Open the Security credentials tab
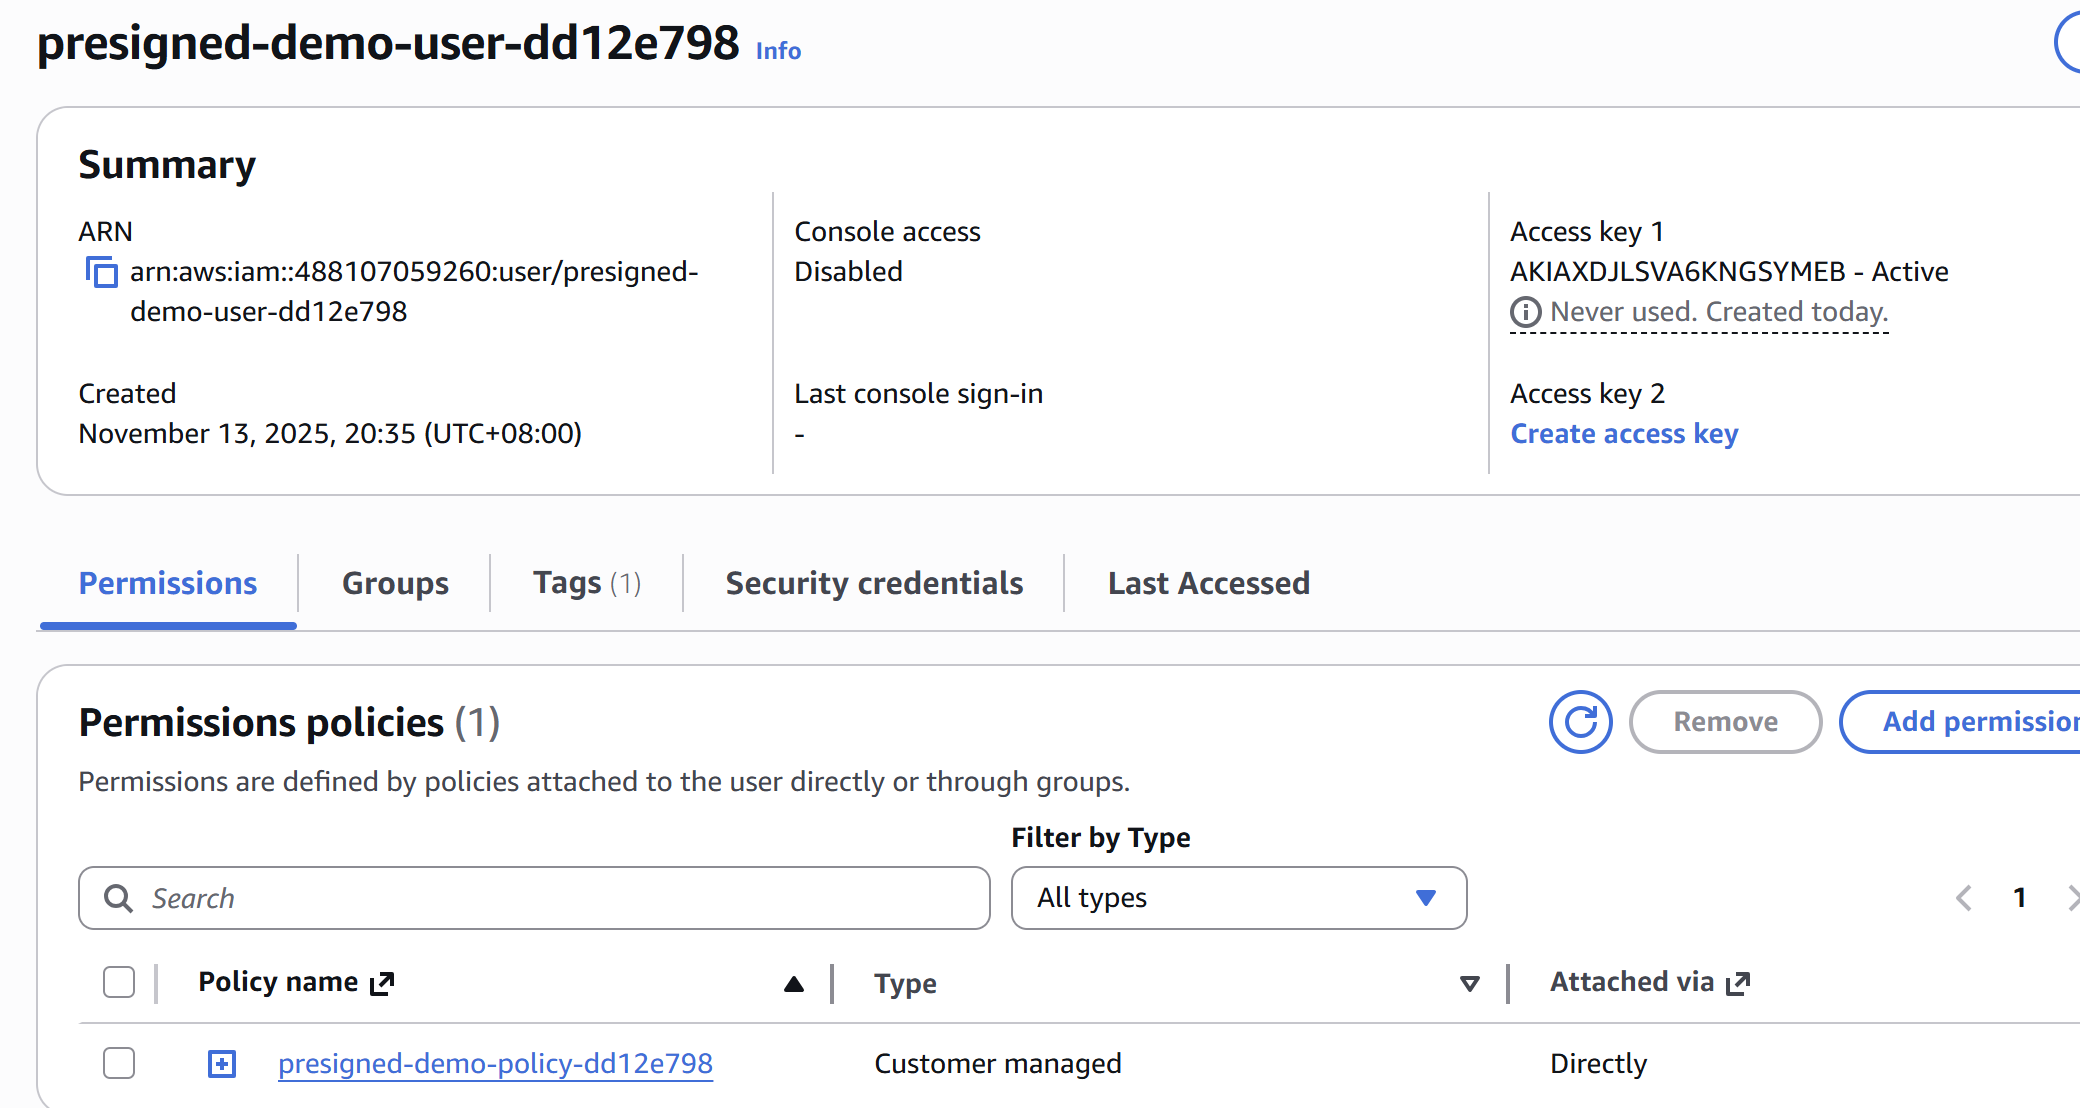Image resolution: width=2080 pixels, height=1108 pixels. [x=874, y=583]
